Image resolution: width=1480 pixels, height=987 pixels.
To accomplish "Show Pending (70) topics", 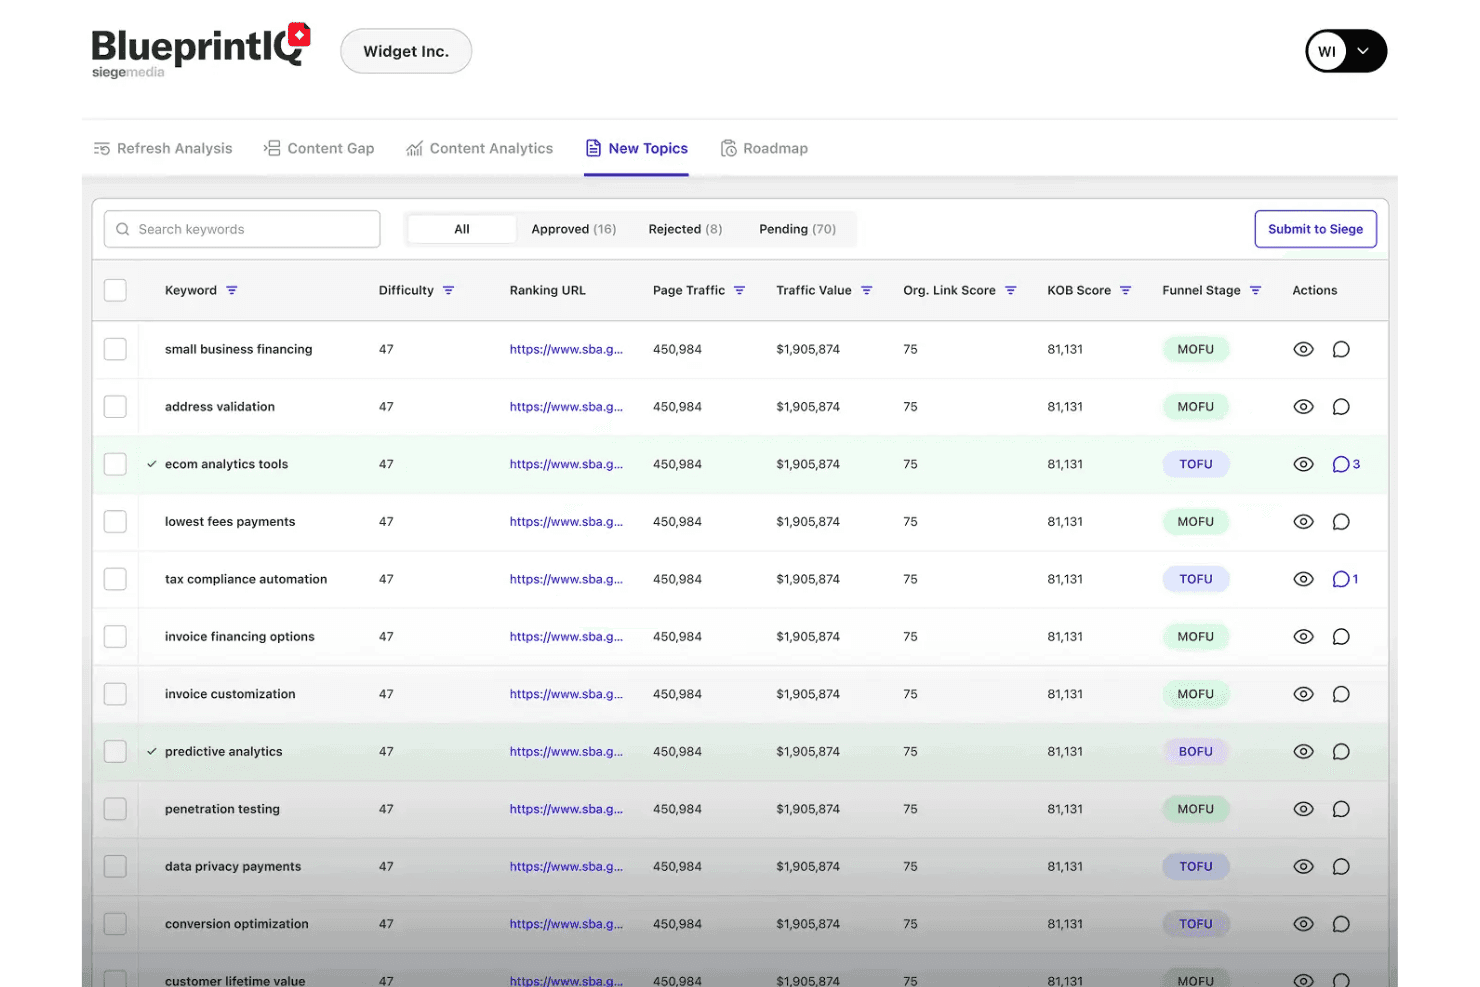I will (797, 229).
